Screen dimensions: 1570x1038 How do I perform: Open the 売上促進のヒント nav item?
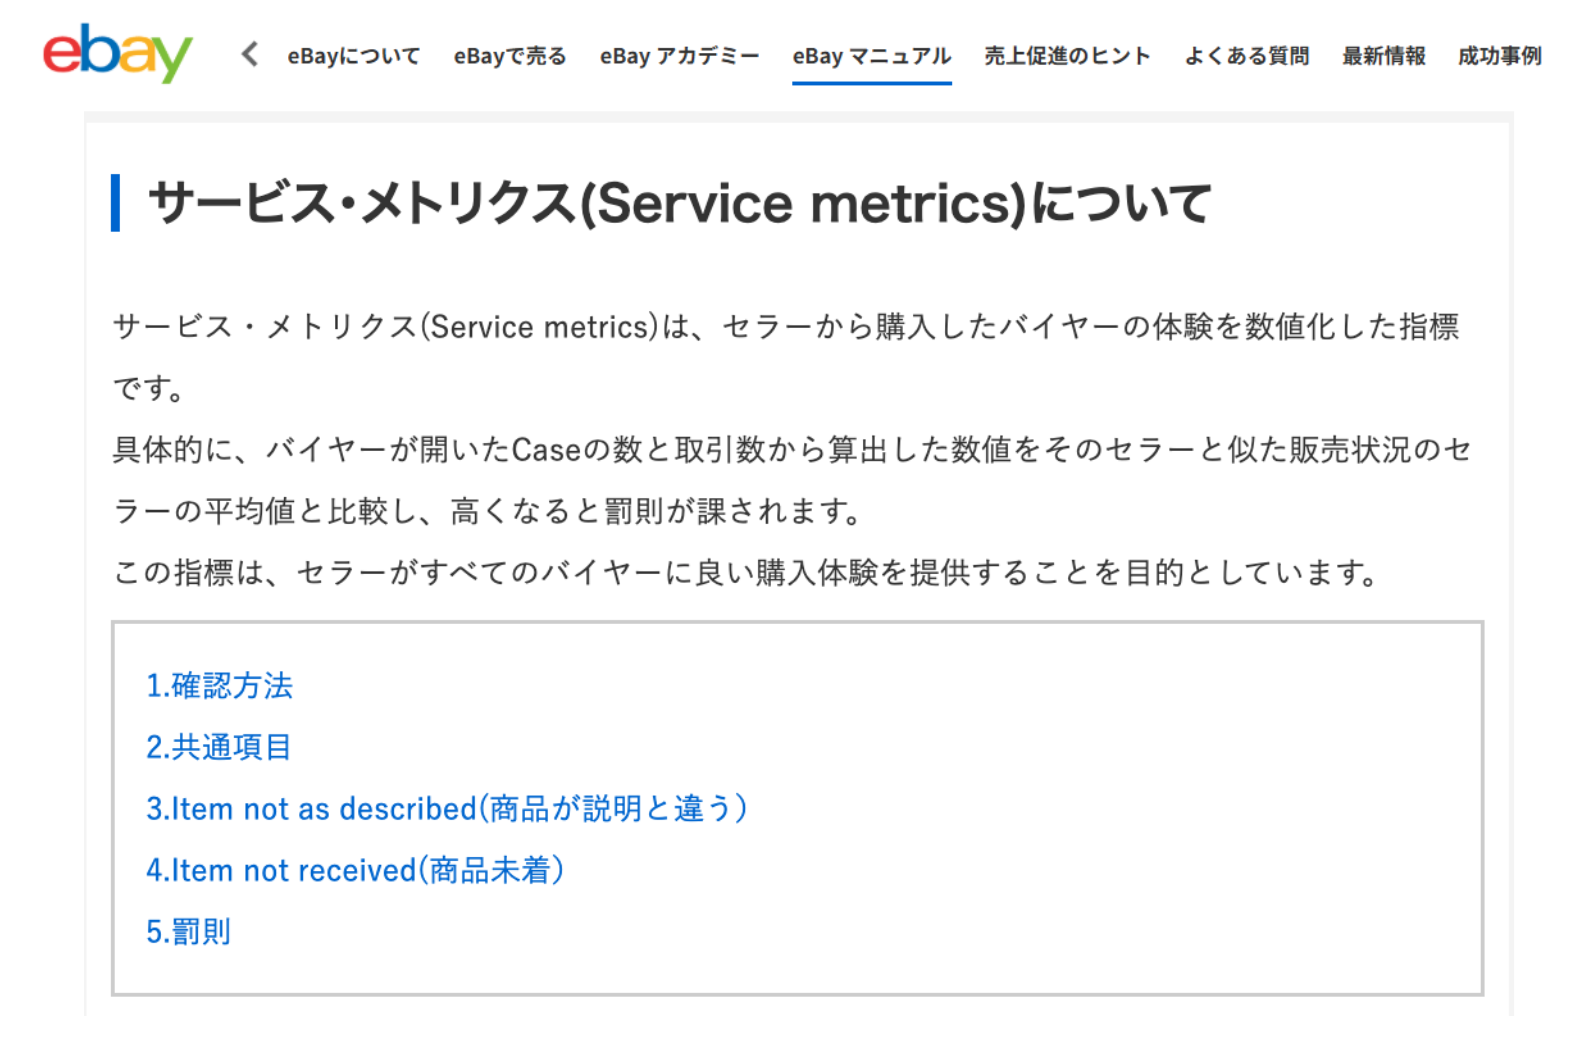pyautogui.click(x=1067, y=56)
